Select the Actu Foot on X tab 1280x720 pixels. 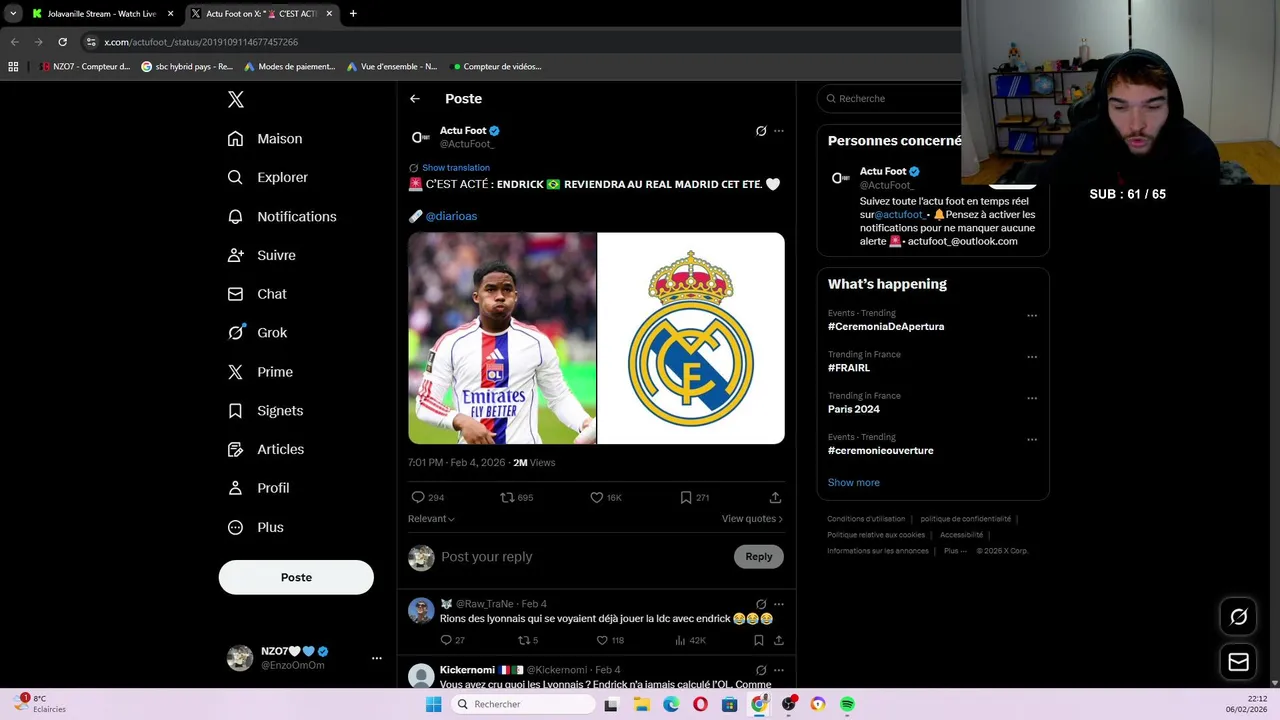[260, 14]
